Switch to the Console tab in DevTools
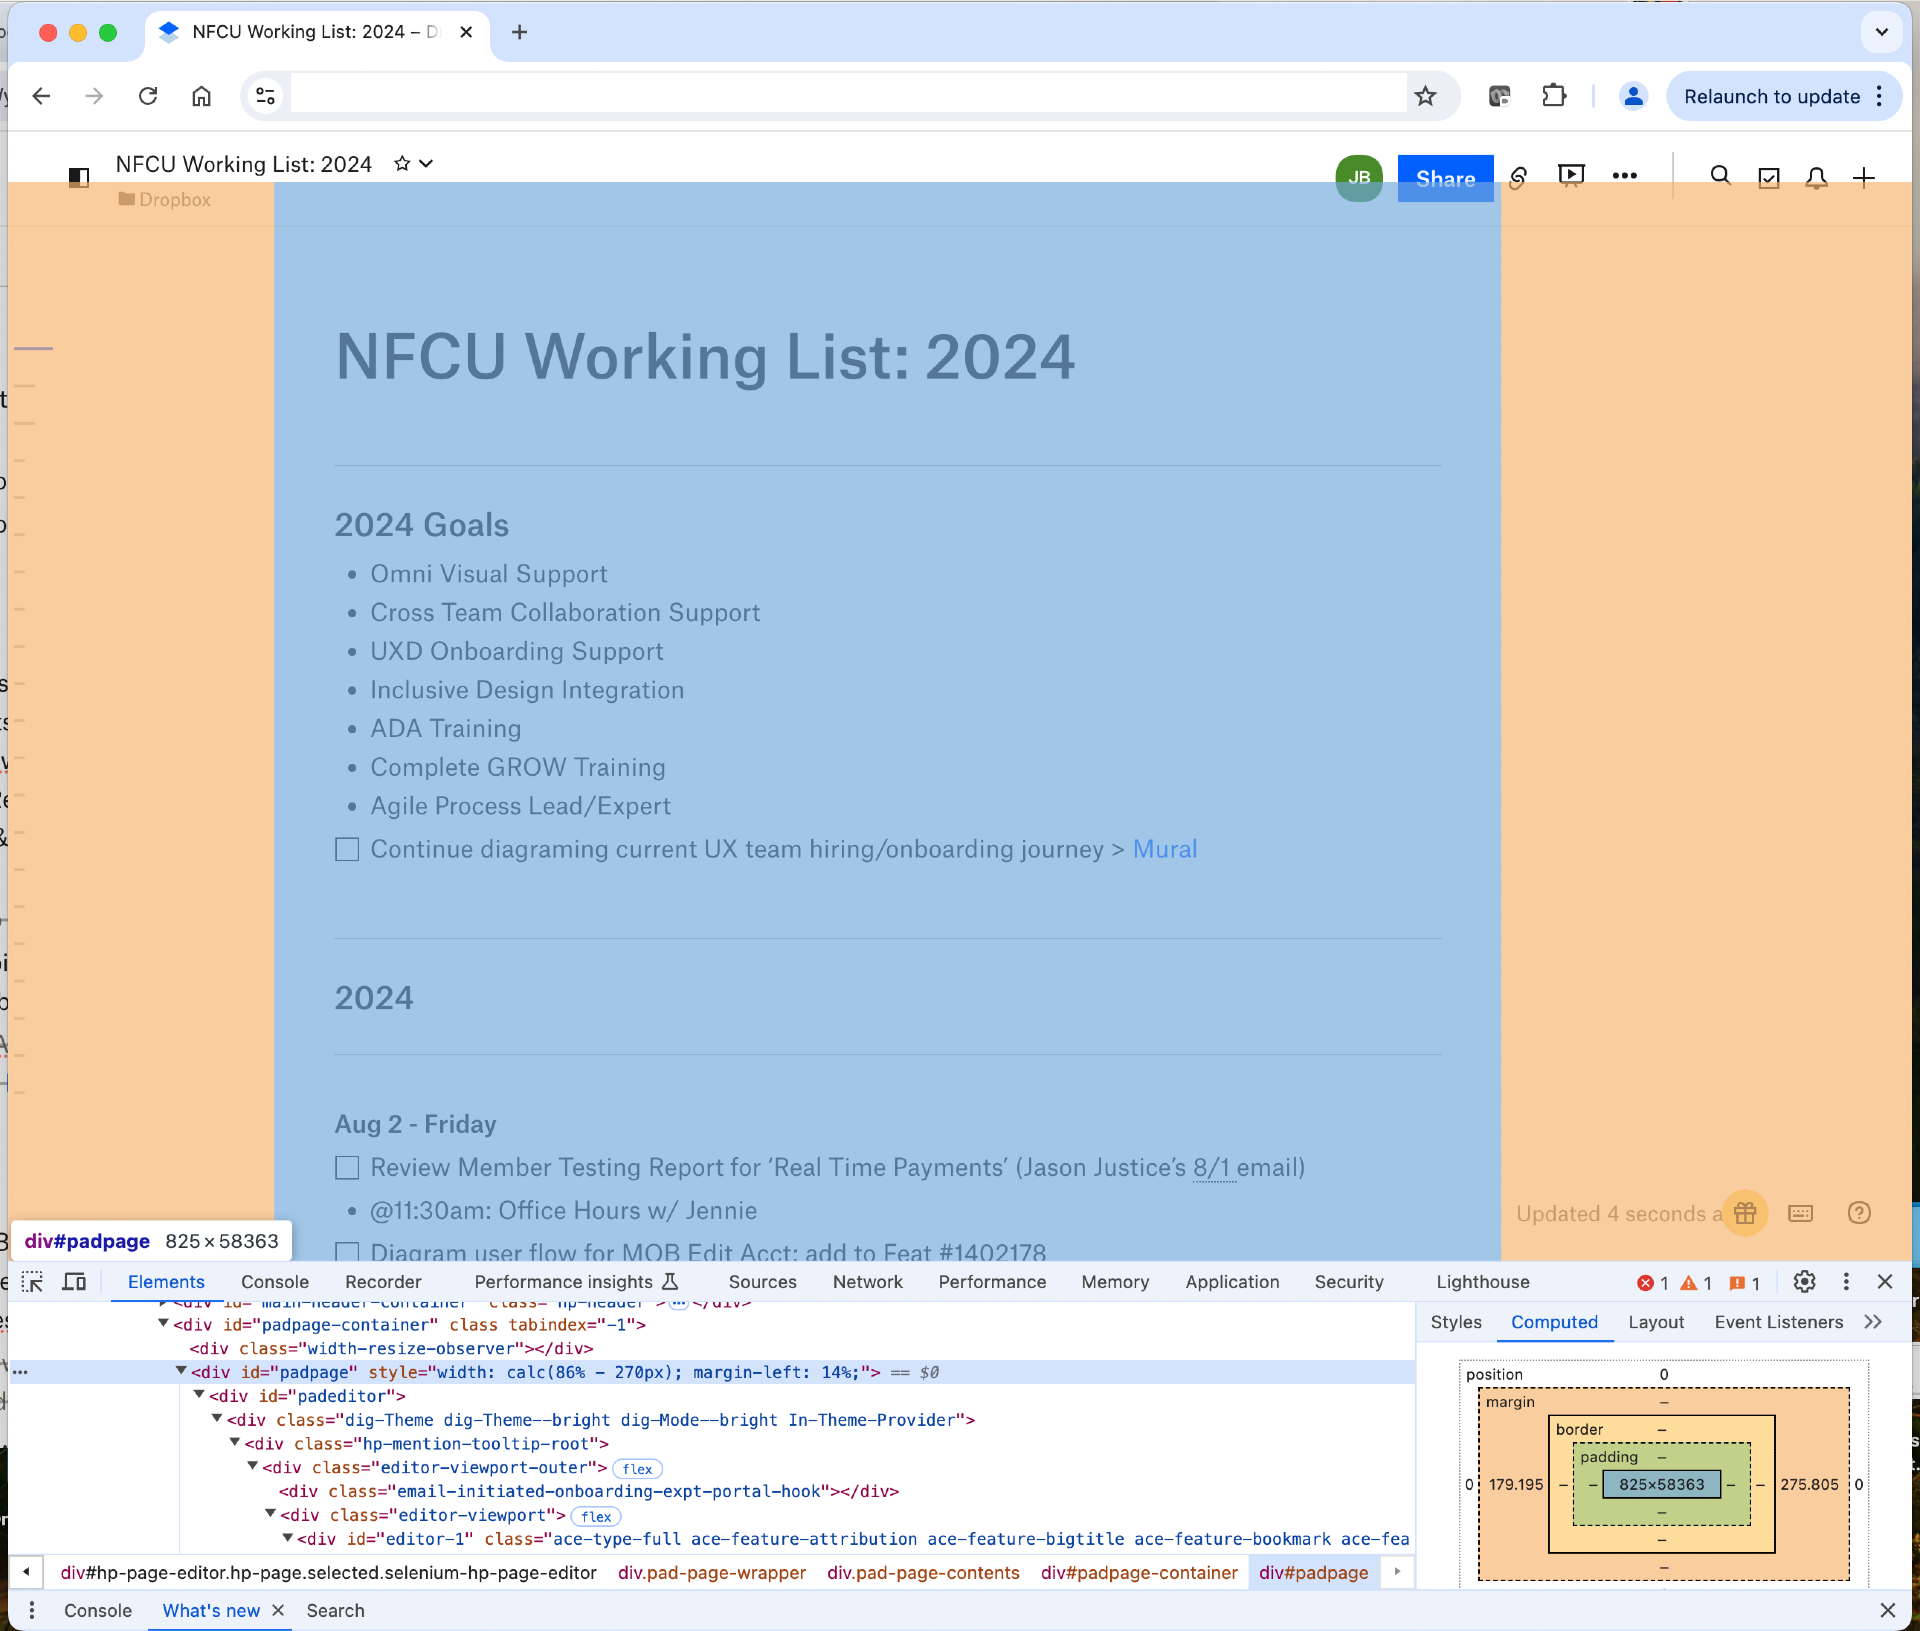Viewport: 1920px width, 1631px height. pyautogui.click(x=275, y=1282)
